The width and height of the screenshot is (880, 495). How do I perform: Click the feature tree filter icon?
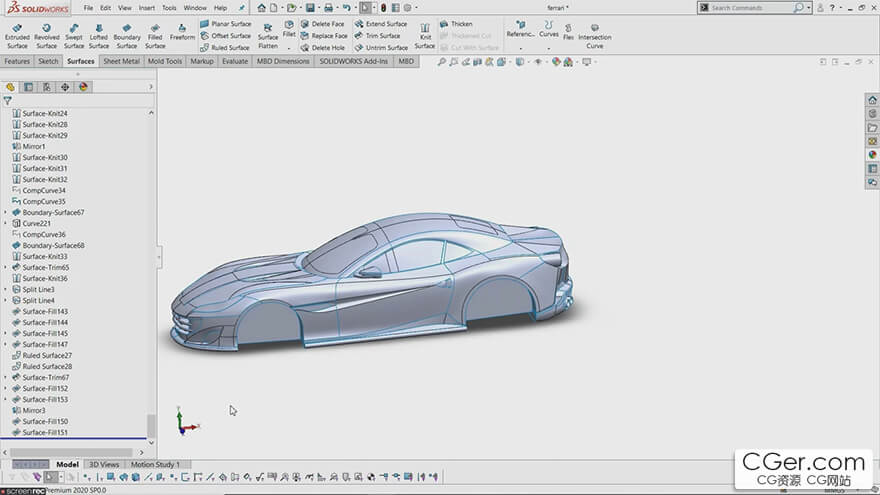pos(7,101)
